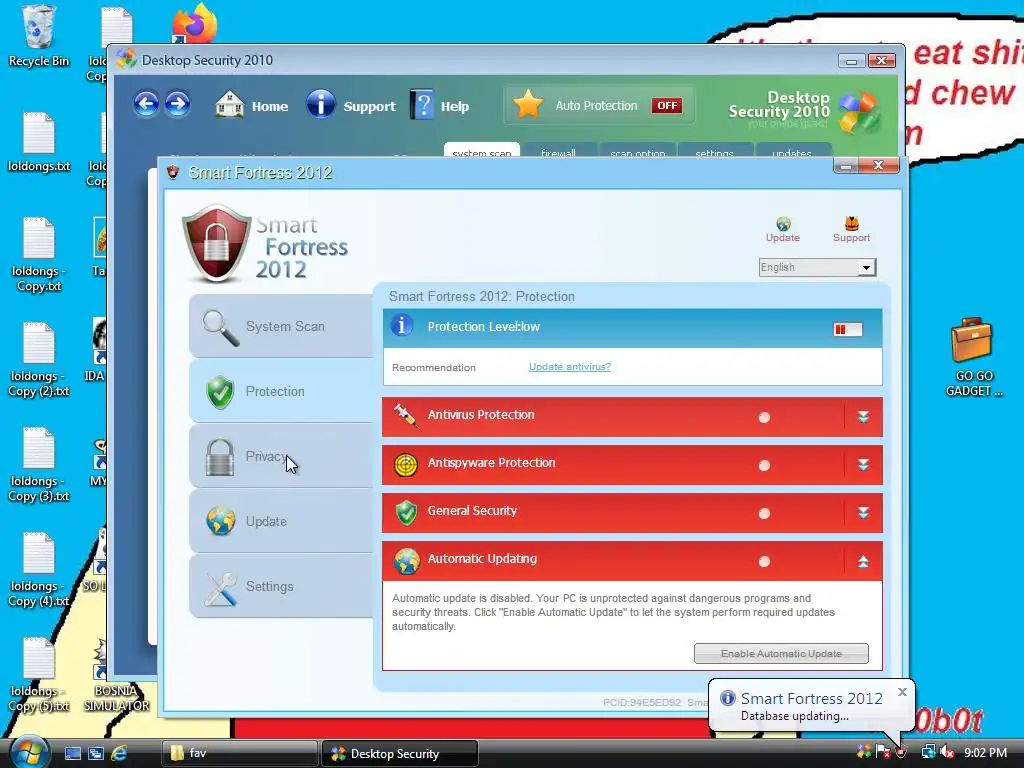Expand the Antispyware Protection section
The image size is (1024, 768).
point(863,464)
